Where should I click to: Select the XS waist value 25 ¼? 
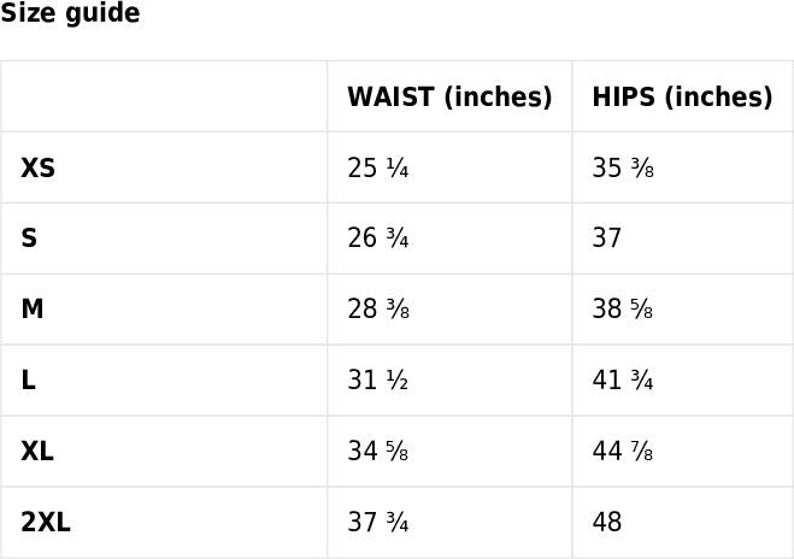[378, 168]
